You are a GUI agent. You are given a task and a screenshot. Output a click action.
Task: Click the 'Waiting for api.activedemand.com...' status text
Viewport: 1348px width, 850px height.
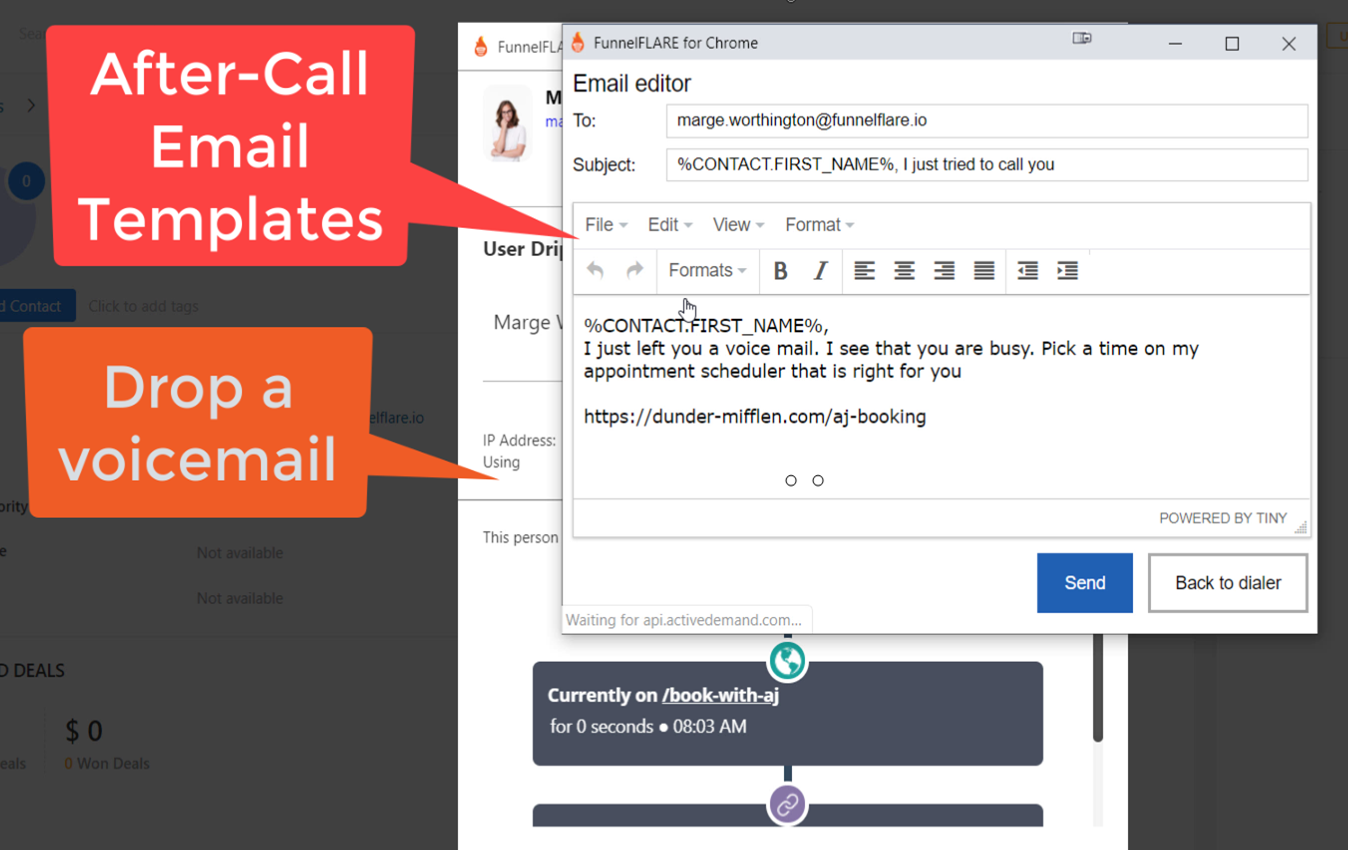[x=684, y=620]
